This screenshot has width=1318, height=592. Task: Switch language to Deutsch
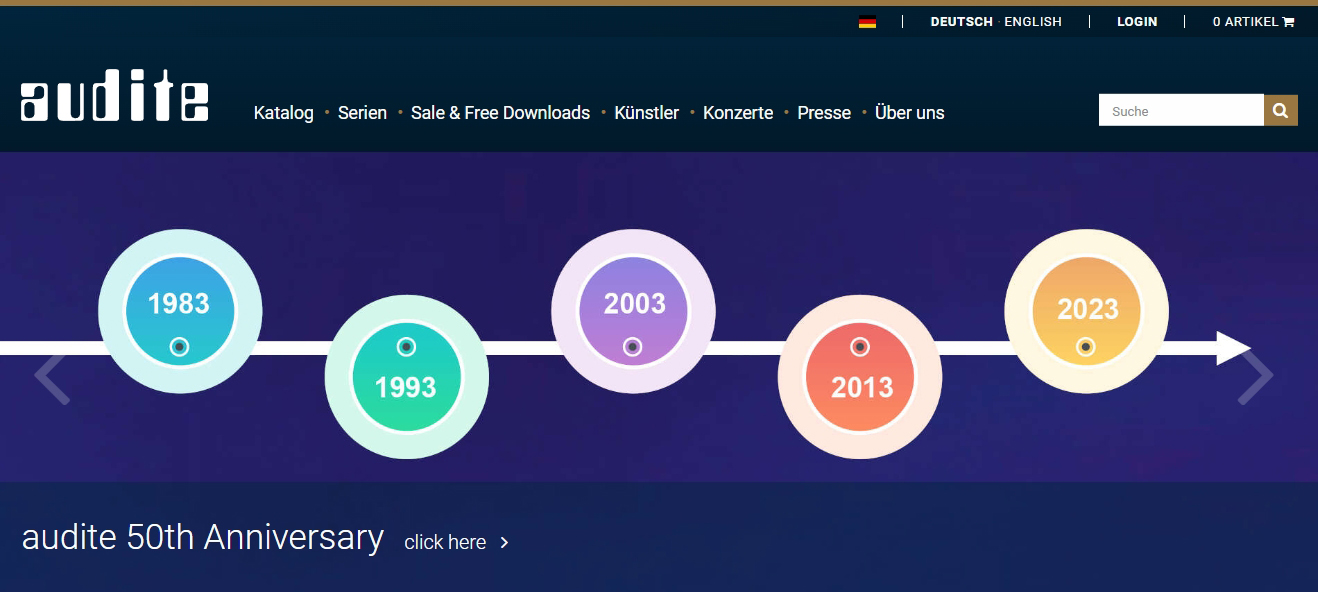tap(961, 22)
